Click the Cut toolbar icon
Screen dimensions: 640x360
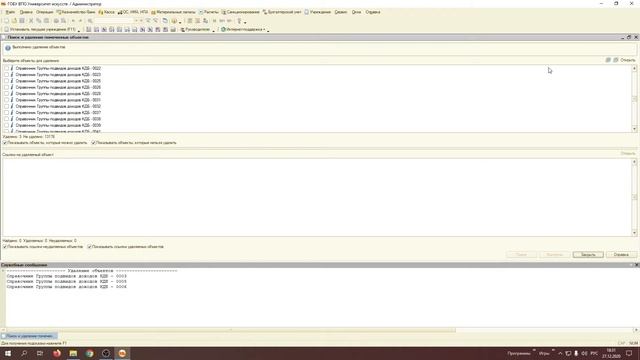point(31,21)
